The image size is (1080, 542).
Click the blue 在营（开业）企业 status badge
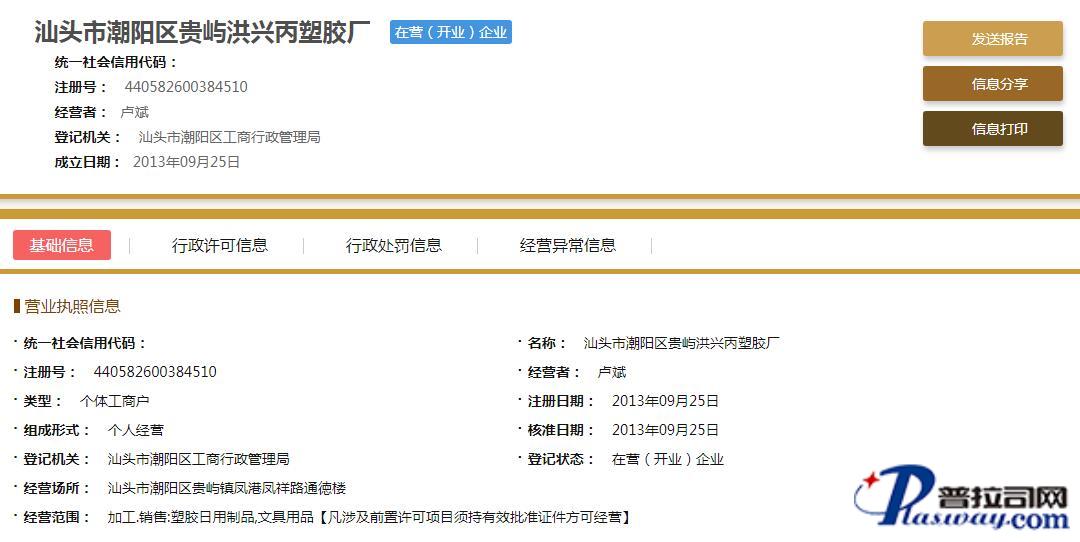pos(451,32)
